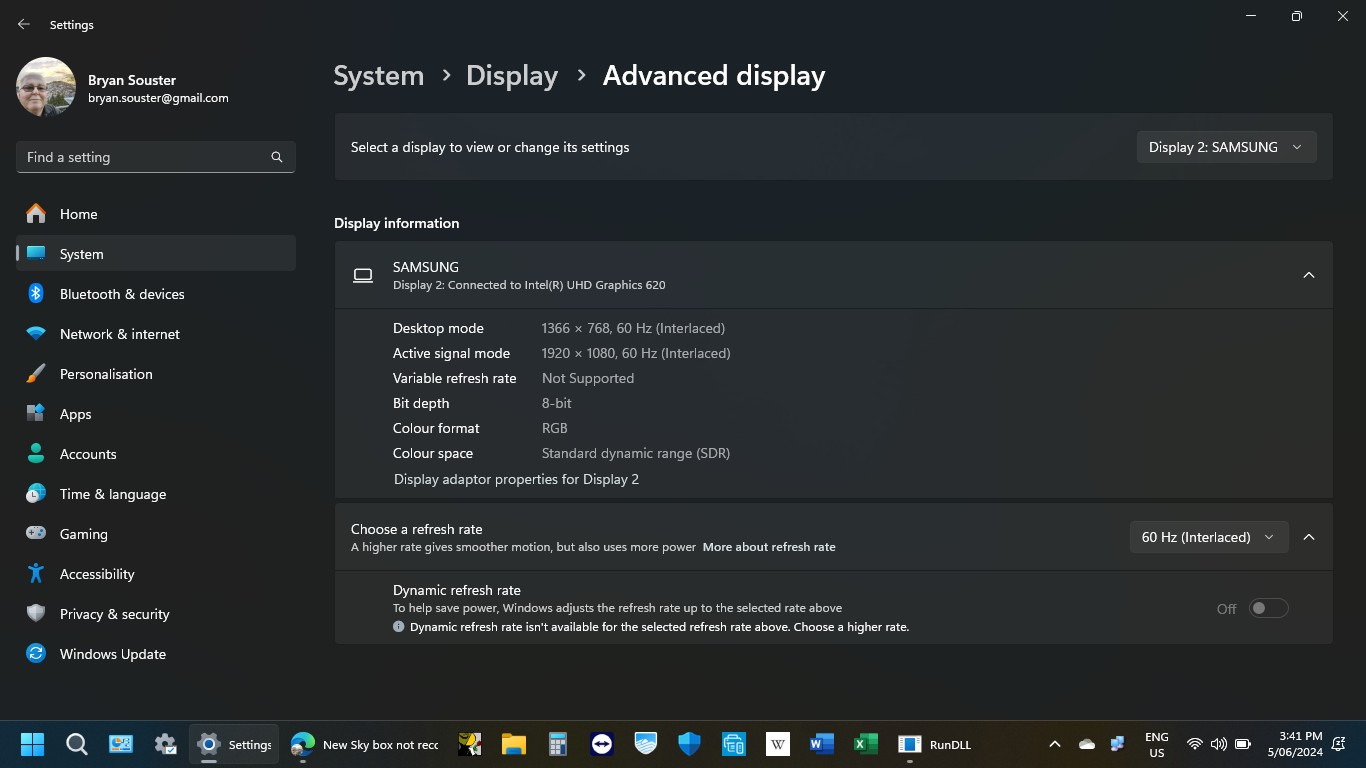Navigate to Apps settings
This screenshot has width=1366, height=768.
156,414
